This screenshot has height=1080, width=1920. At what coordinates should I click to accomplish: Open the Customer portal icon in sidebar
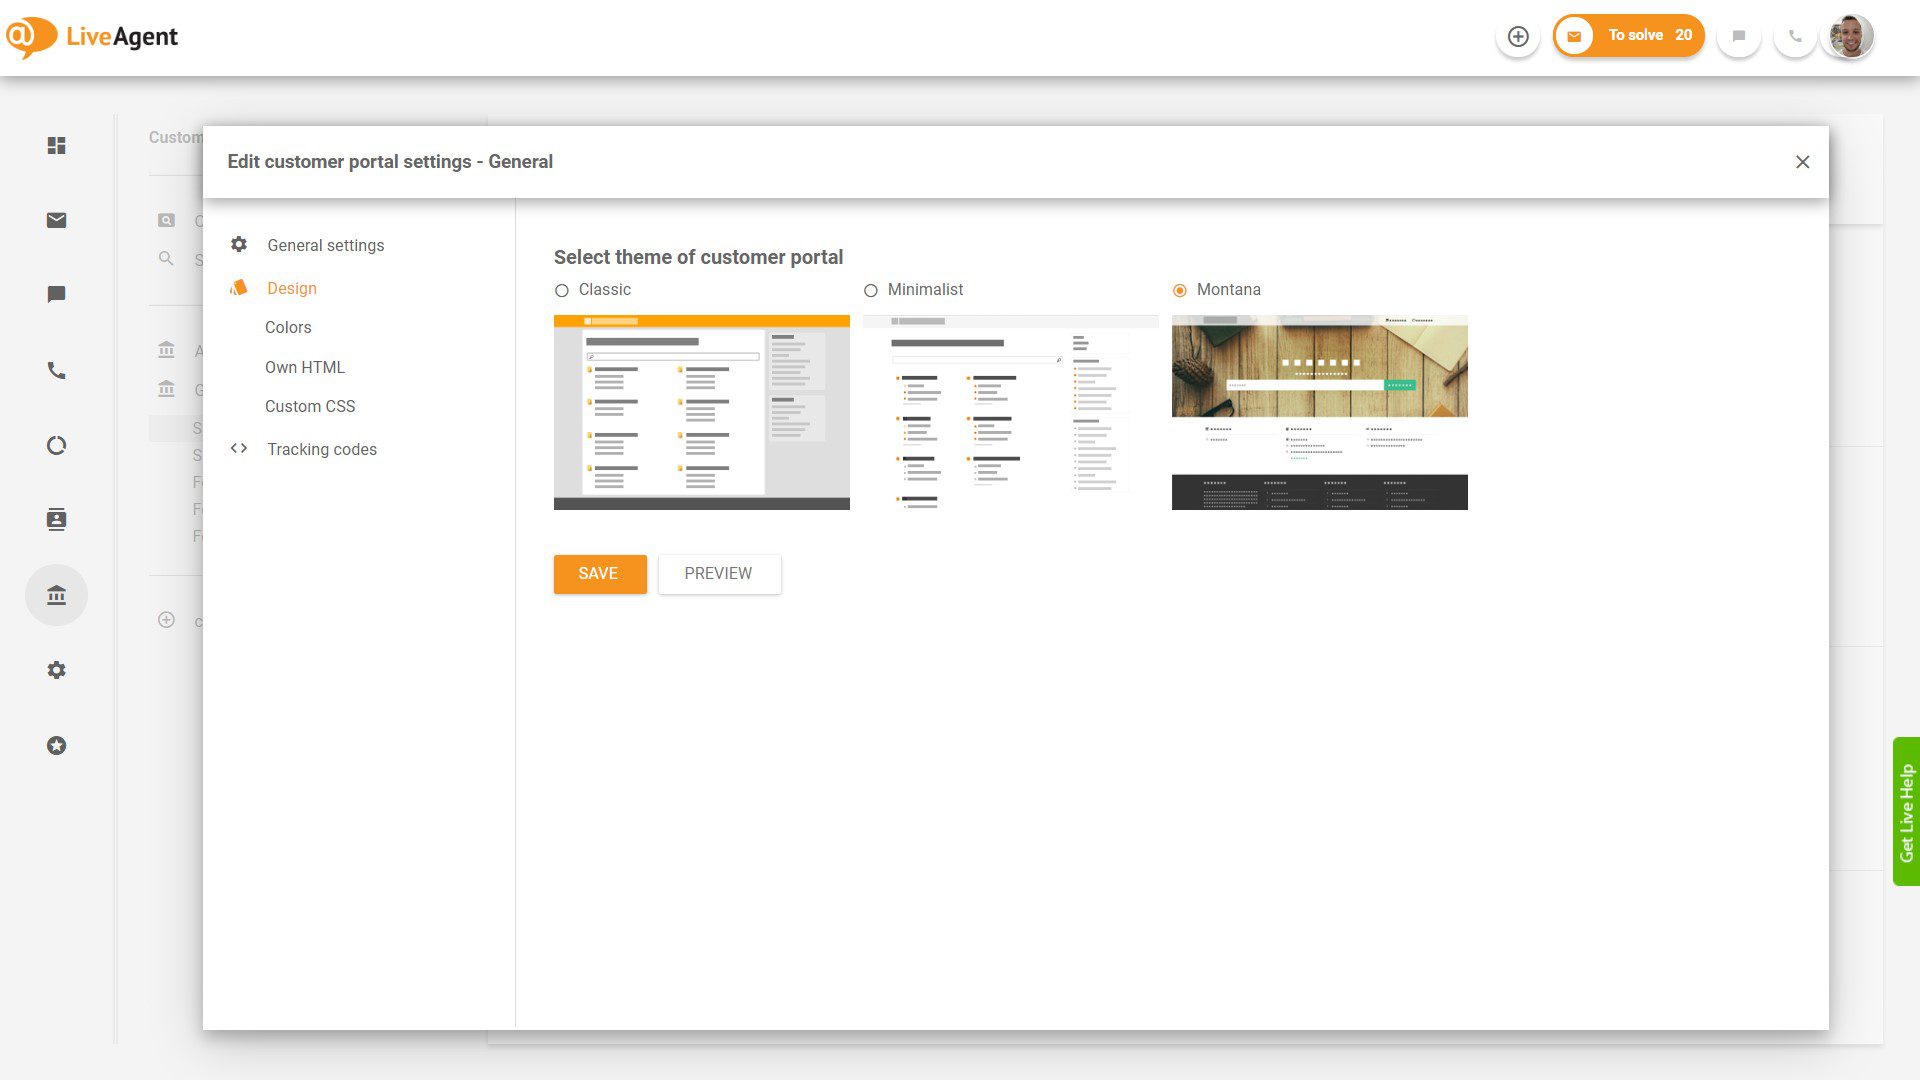point(57,594)
